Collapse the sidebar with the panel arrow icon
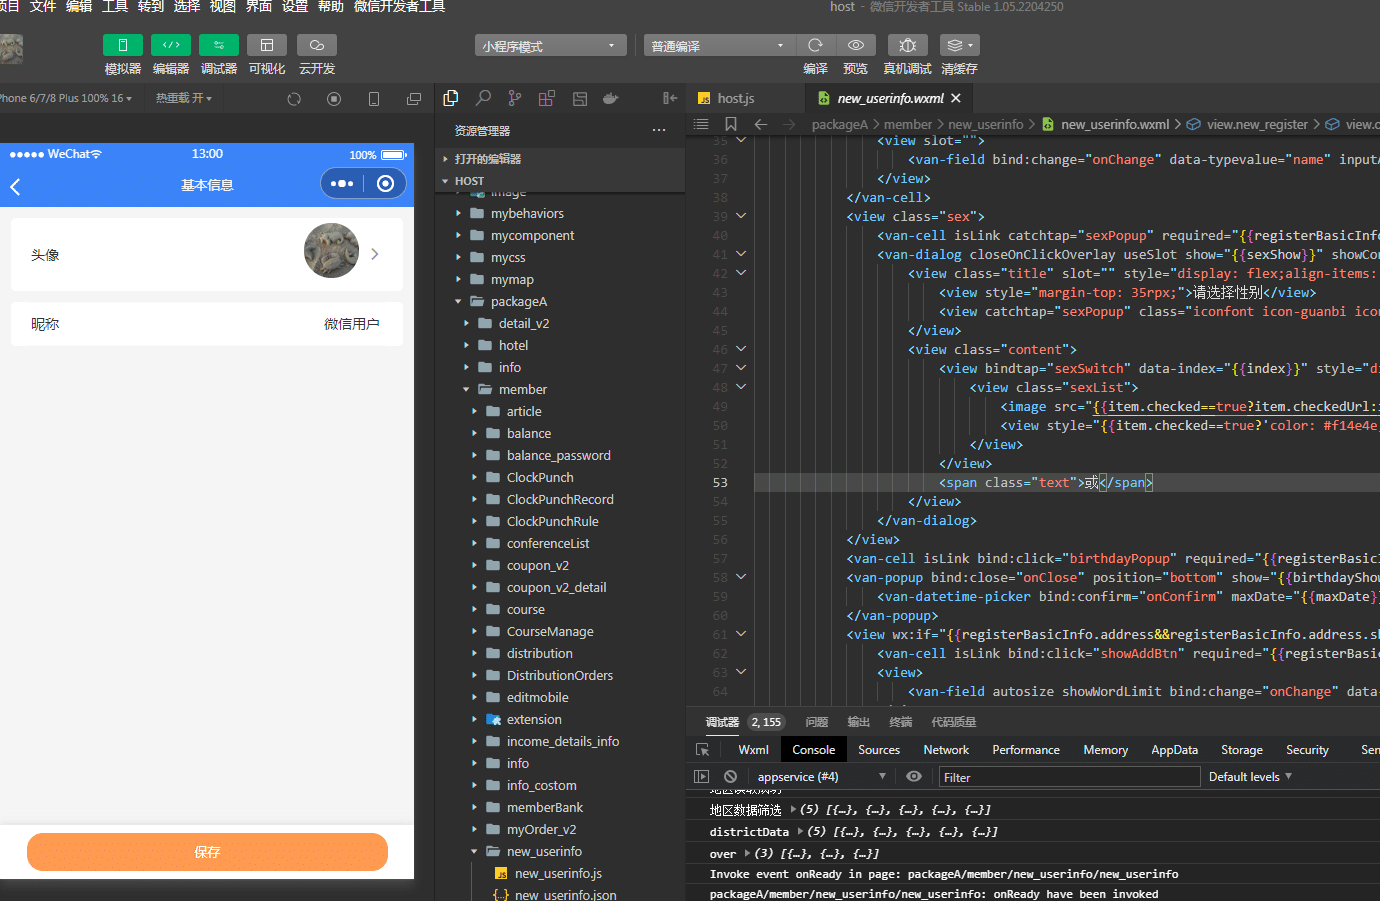The width and height of the screenshot is (1380, 901). [x=670, y=98]
